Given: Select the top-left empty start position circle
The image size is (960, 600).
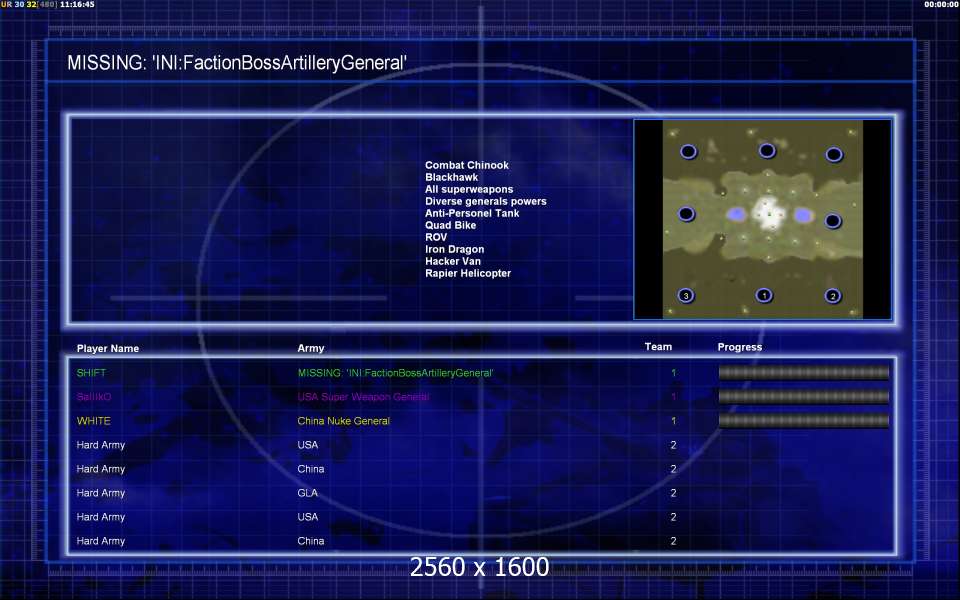Looking at the screenshot, I should [x=688, y=151].
